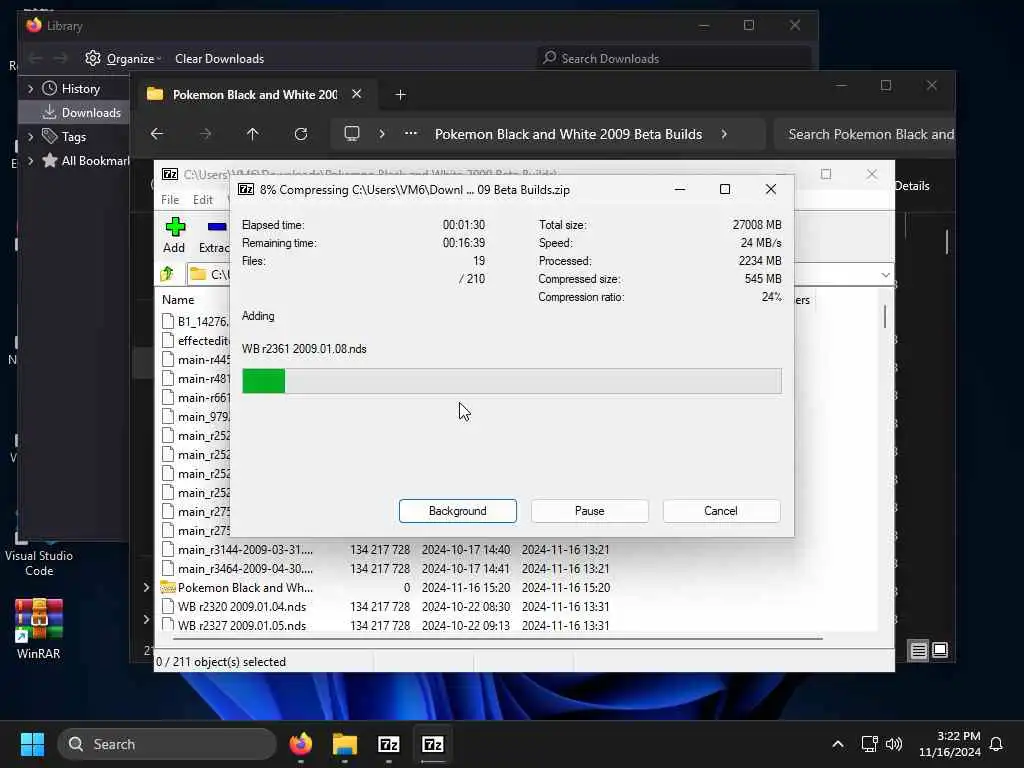The image size is (1024, 768).
Task: Select Tags item in Library sidebar
Action: (x=73, y=136)
